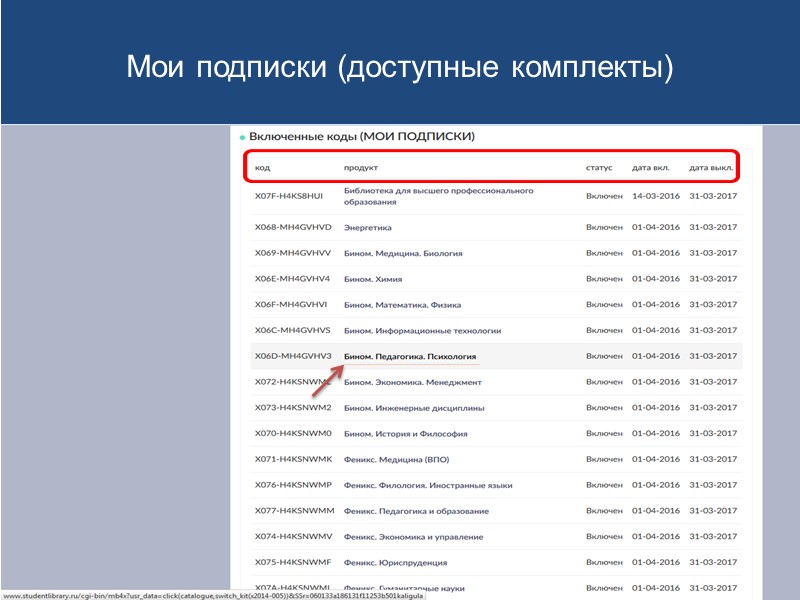Open 'Феникс. Юриспруденция' kit
800x600 pixels.
tap(395, 562)
